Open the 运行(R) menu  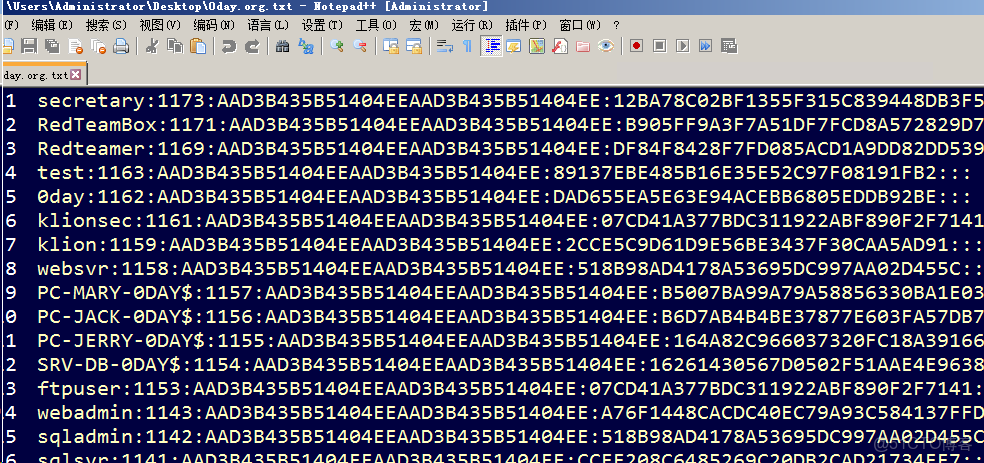click(x=473, y=25)
